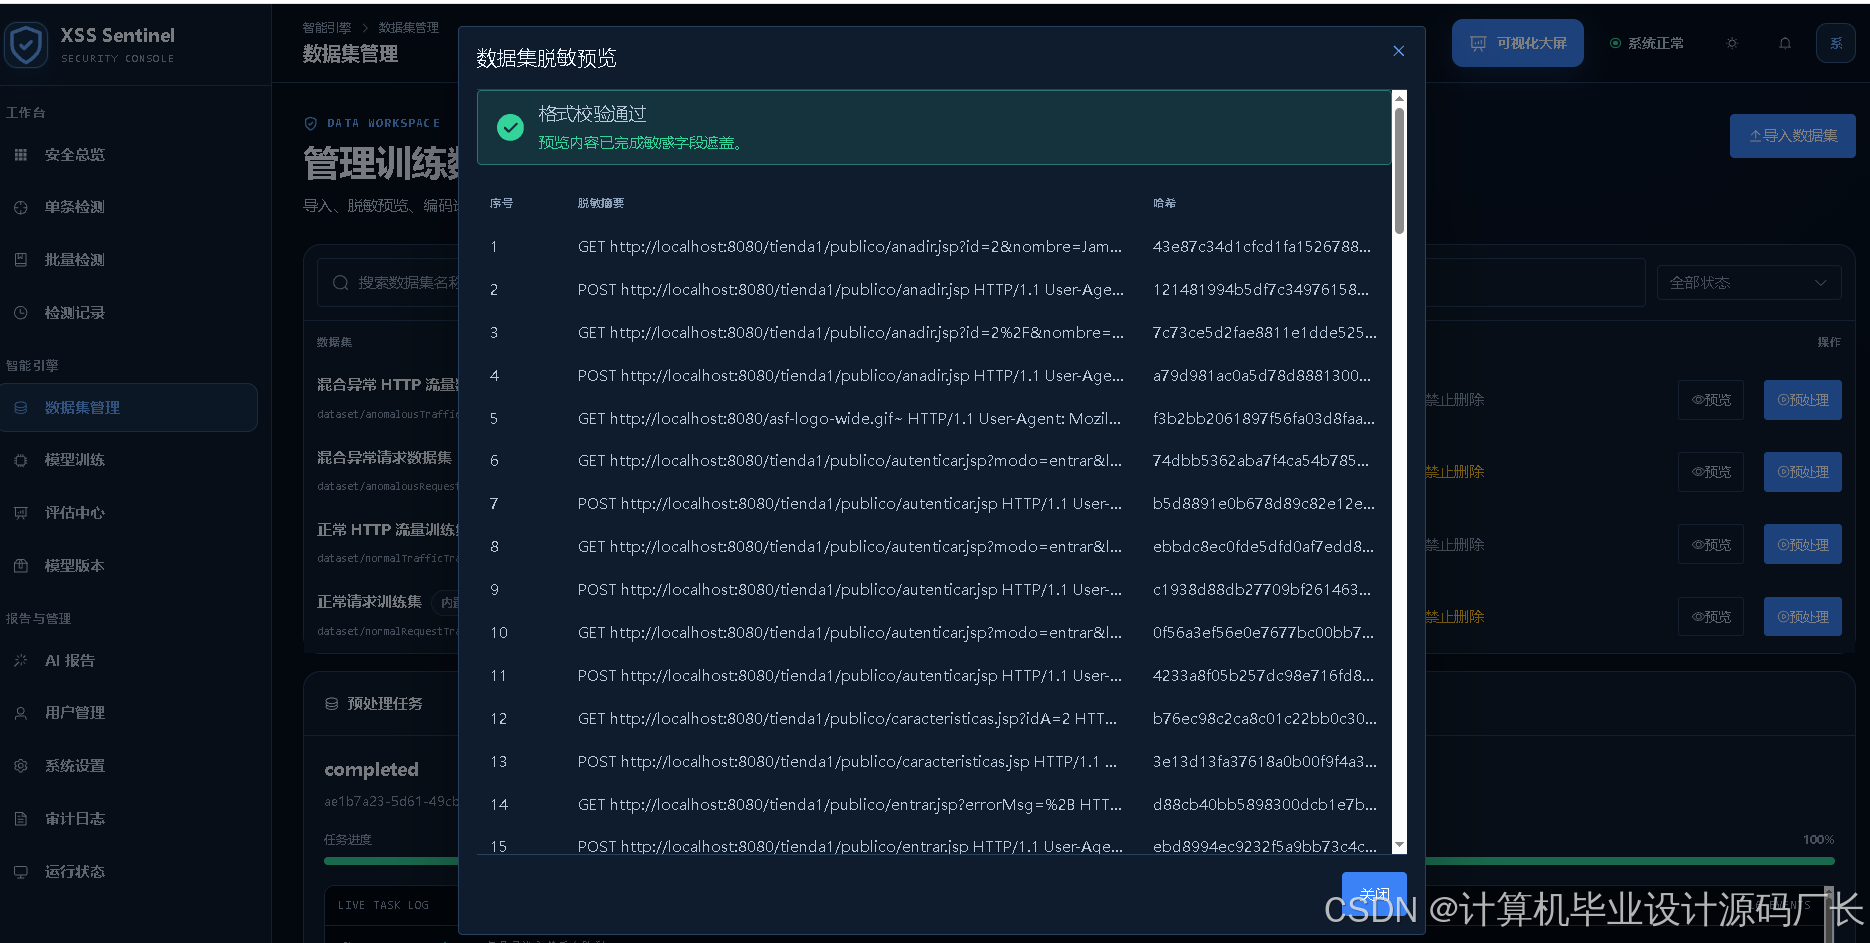
Task: Click the 检测记录 clock icon
Action: 21,313
